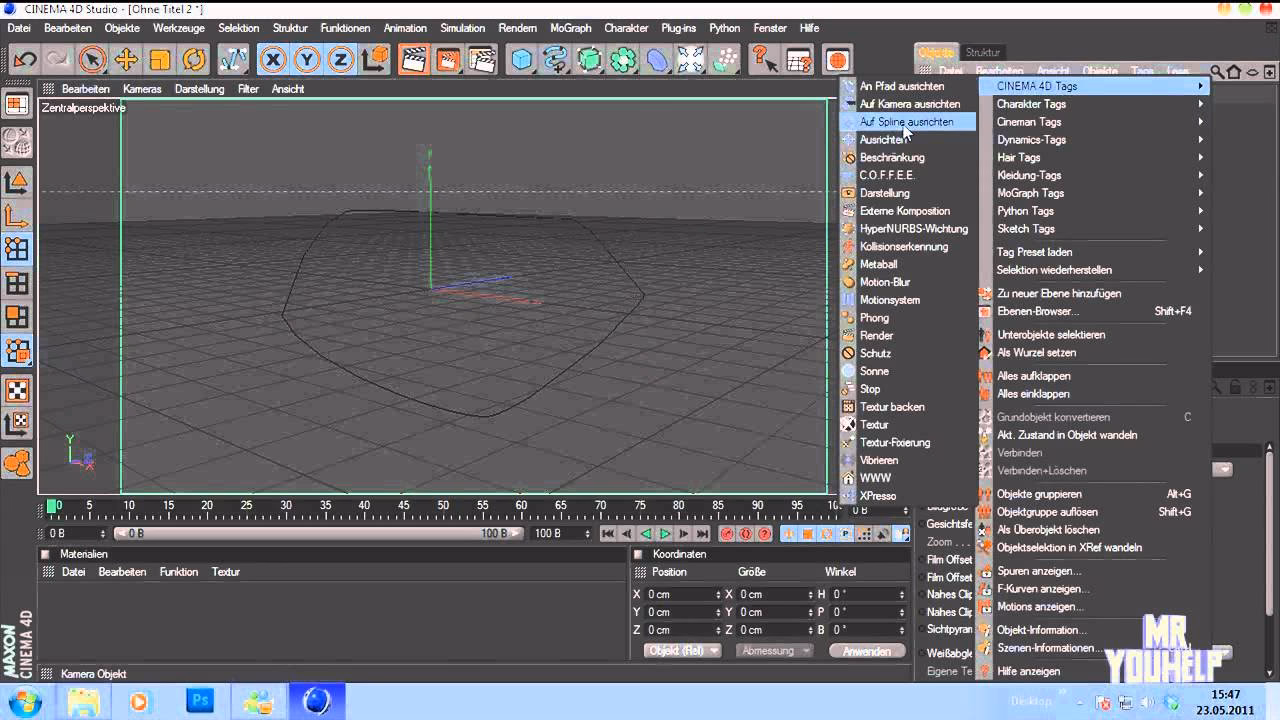Toggle the Rotation keyframe recording icon
This screenshot has width=1280, height=720.
click(827, 534)
